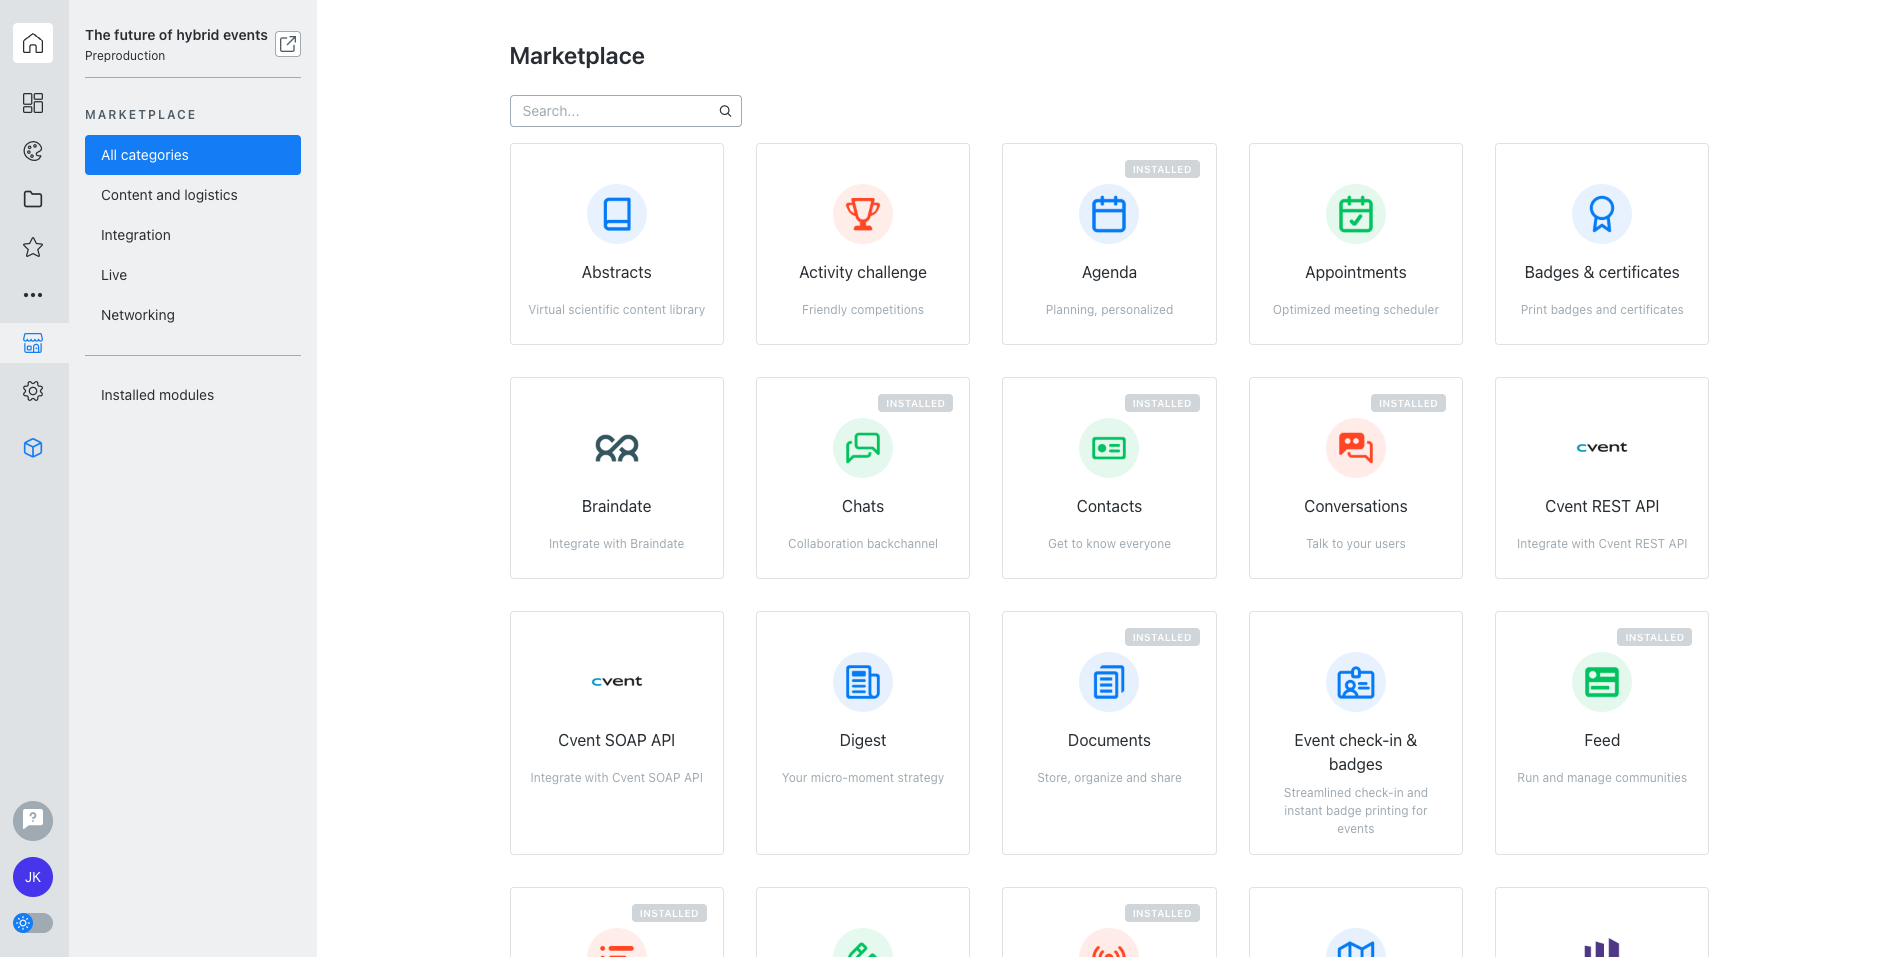Click the Marketplace page heading
The image size is (1900, 957).
[x=577, y=56]
